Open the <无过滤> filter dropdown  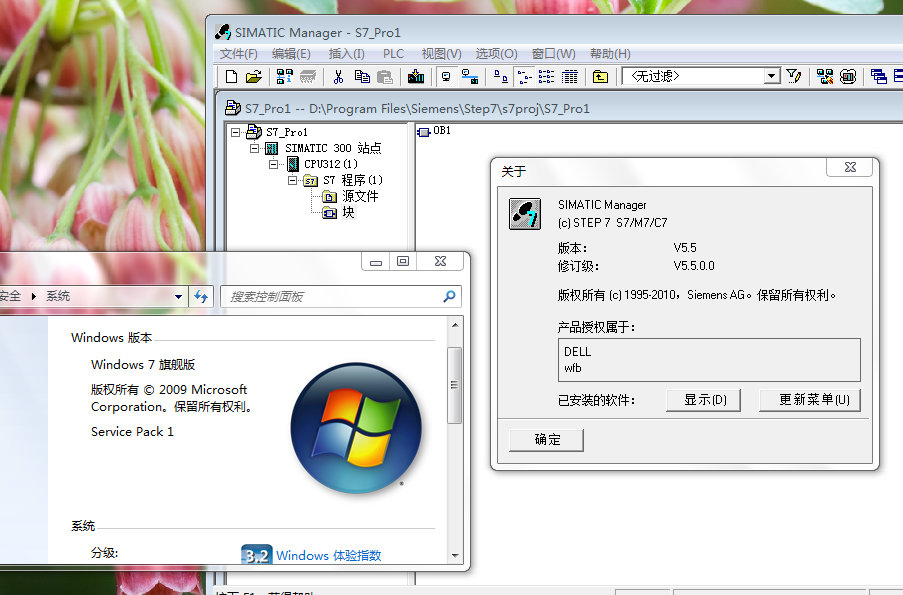(x=772, y=76)
